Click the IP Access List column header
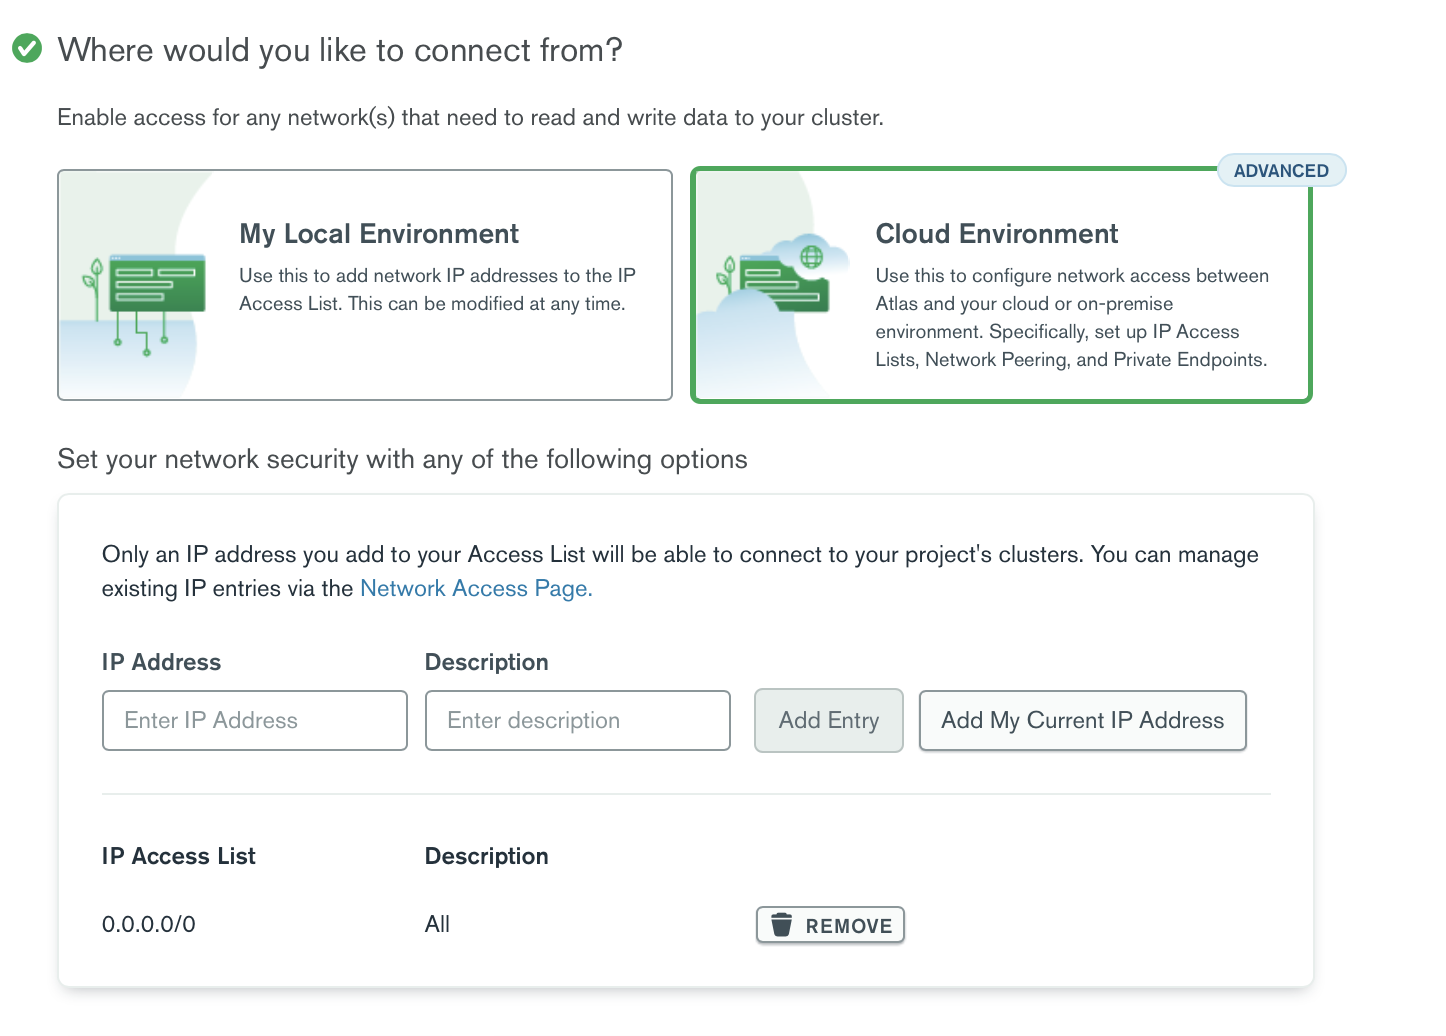 pyautogui.click(x=179, y=856)
